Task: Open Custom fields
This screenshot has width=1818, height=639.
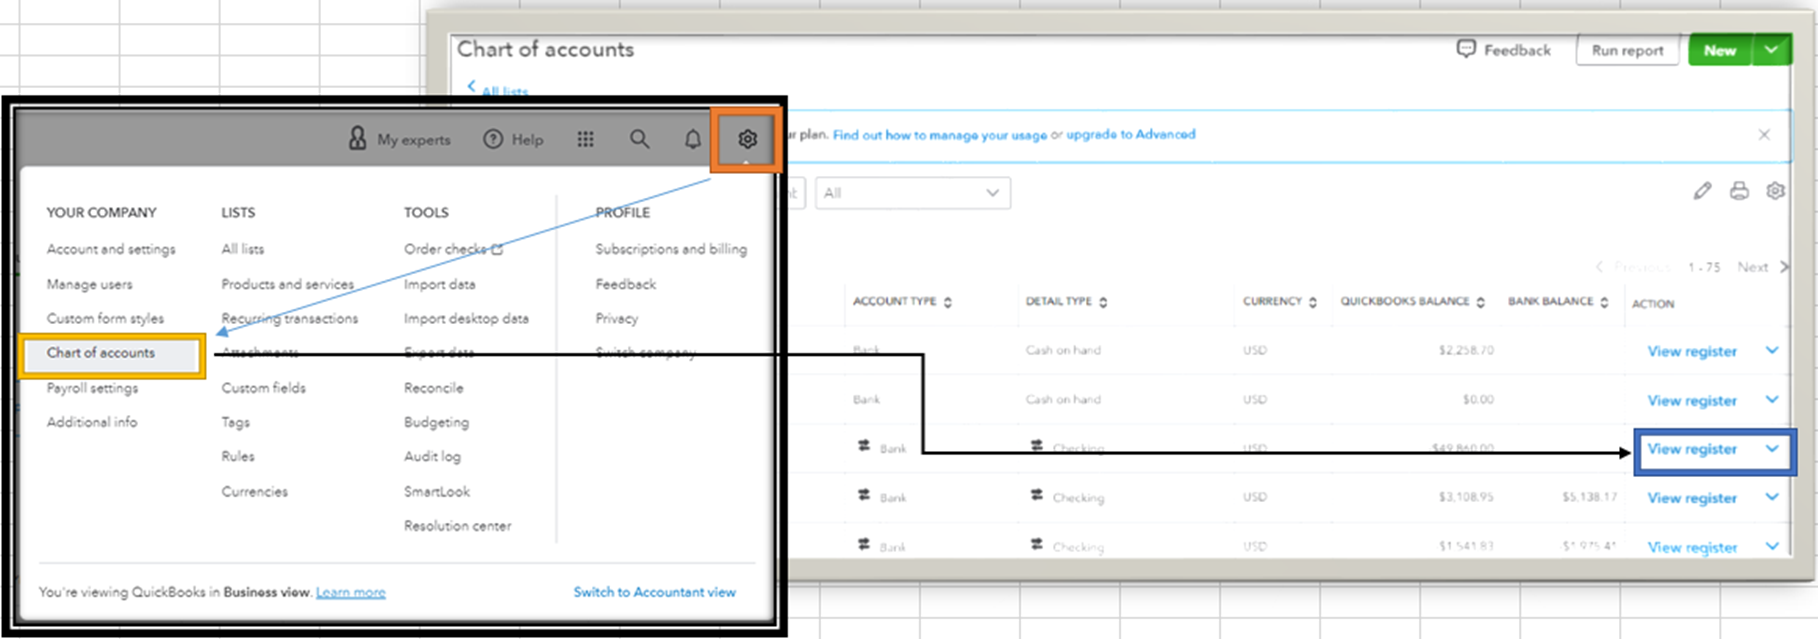Action: tap(264, 388)
